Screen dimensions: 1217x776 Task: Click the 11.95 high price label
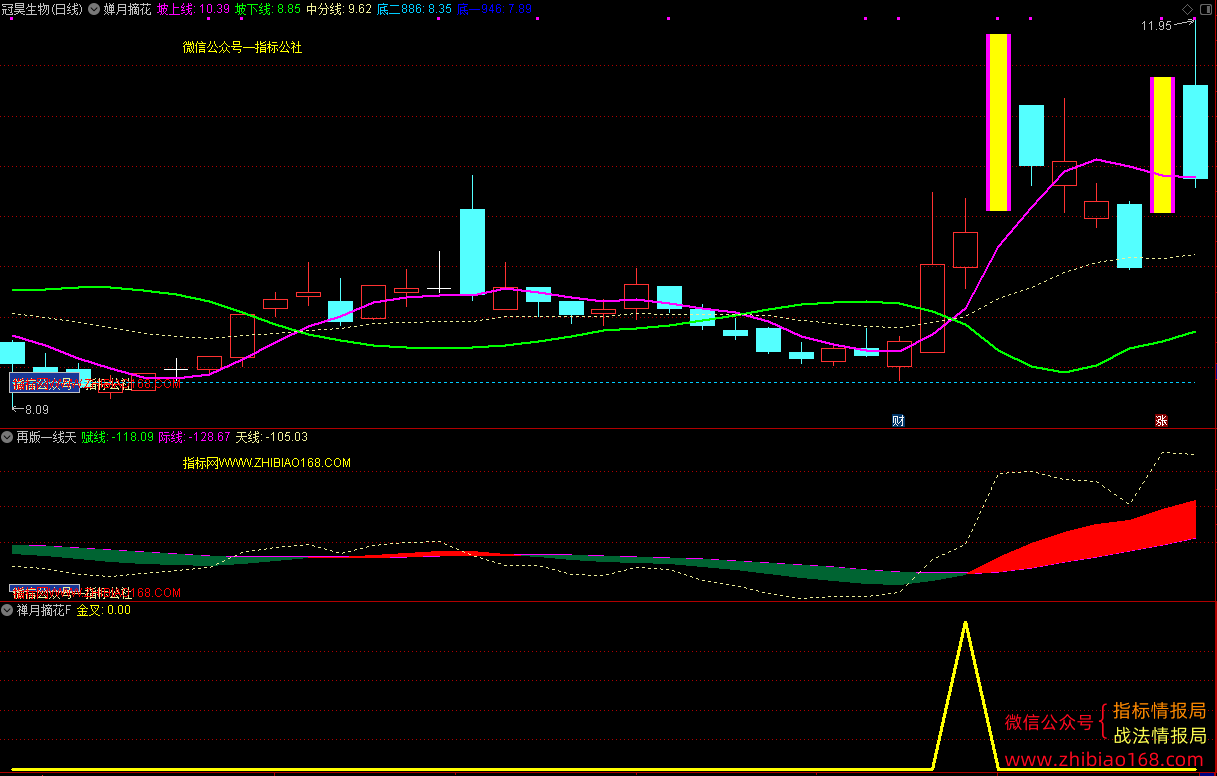1156,26
